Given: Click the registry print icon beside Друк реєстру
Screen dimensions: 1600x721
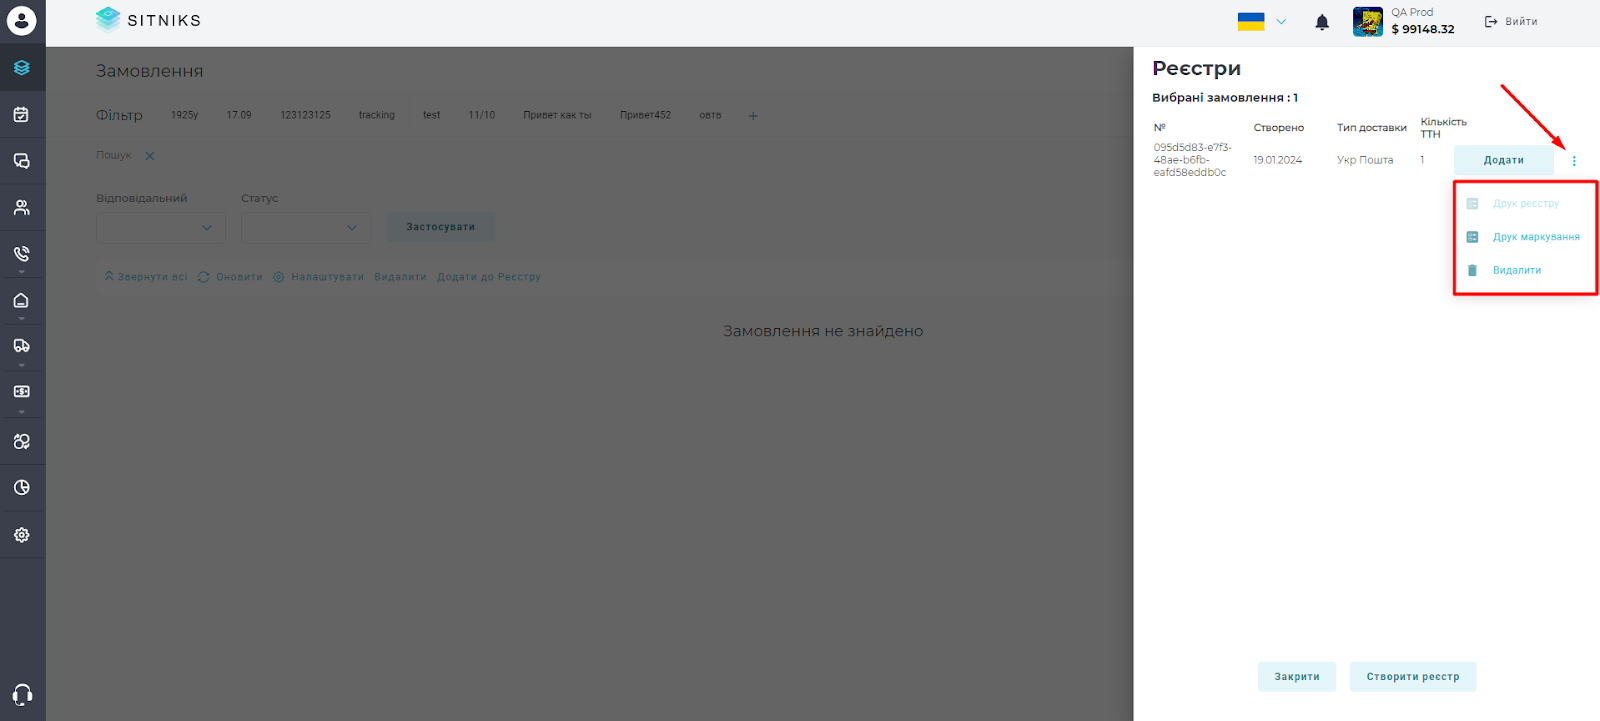Looking at the screenshot, I should pyautogui.click(x=1472, y=203).
